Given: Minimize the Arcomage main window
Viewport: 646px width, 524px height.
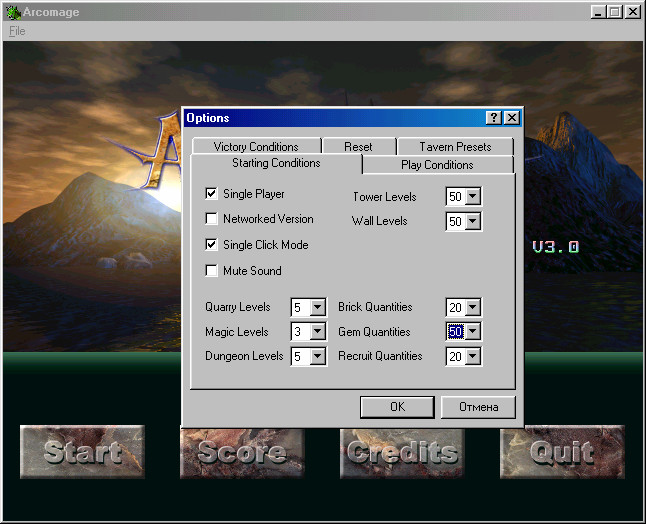Looking at the screenshot, I should click(x=598, y=12).
